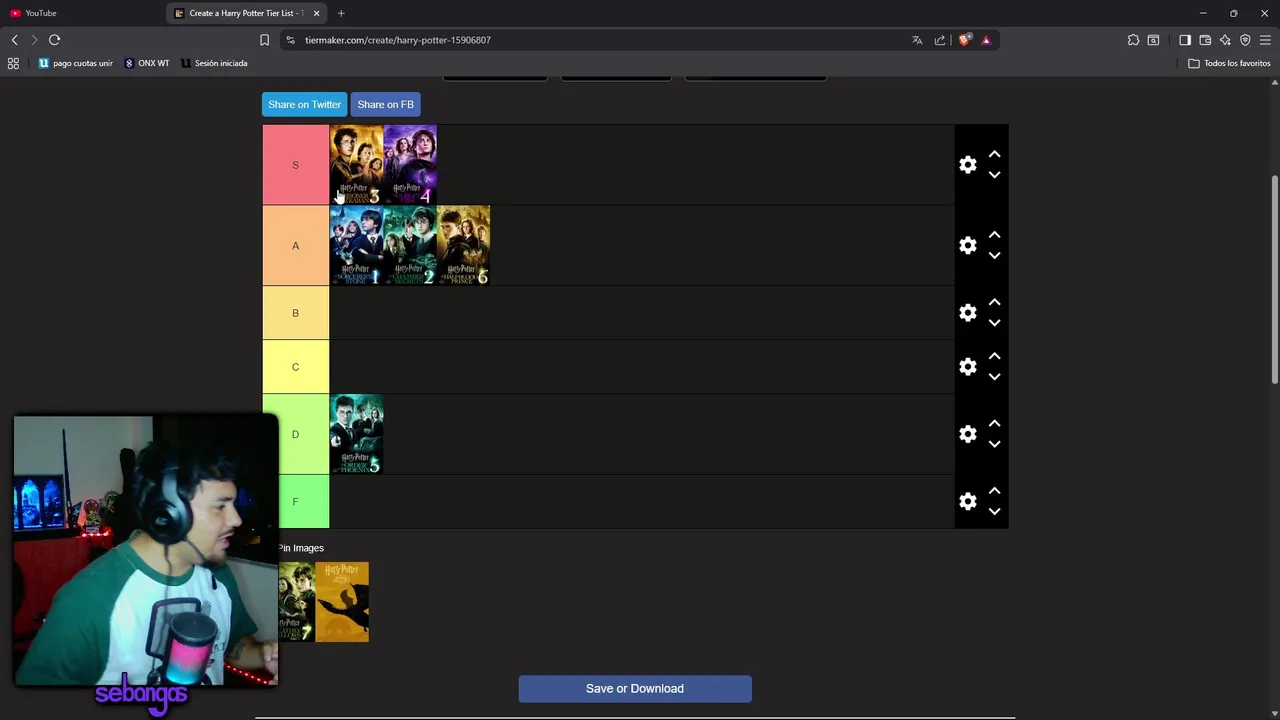Open settings gear for the S tier row
Viewport: 1280px width, 720px height.
[967, 165]
